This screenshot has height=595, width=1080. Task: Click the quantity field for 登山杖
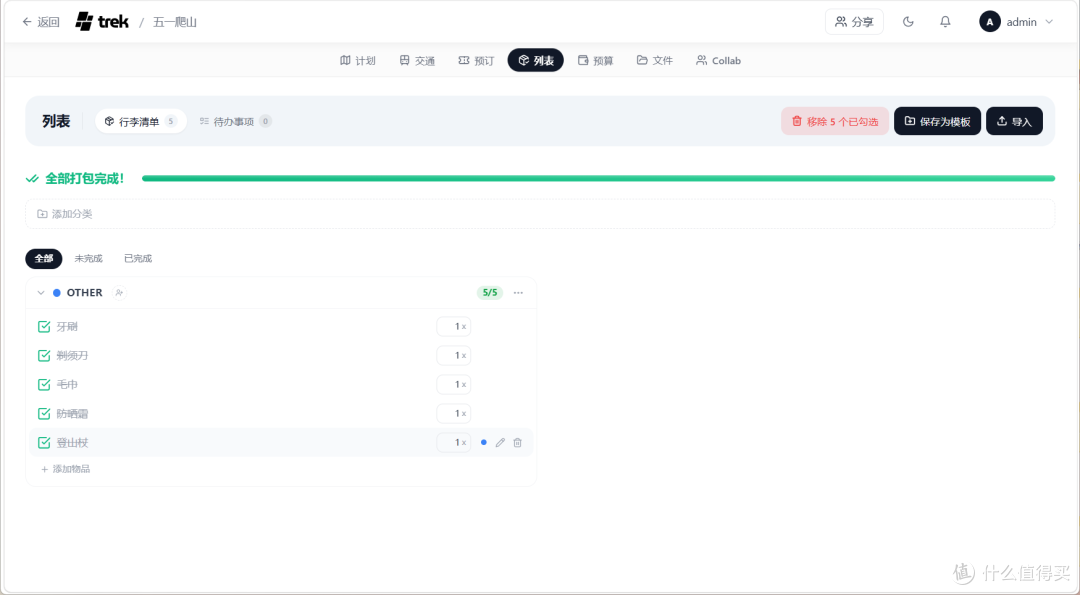pos(454,442)
